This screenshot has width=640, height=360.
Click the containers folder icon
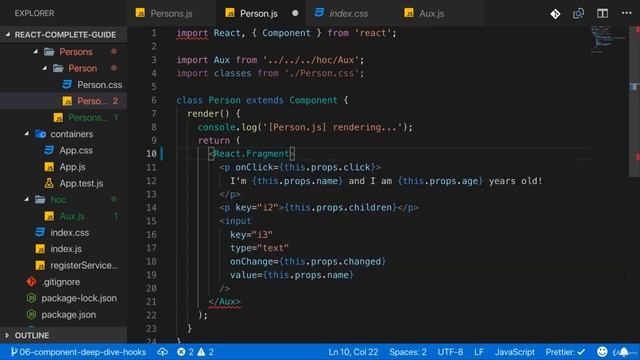click(x=40, y=134)
